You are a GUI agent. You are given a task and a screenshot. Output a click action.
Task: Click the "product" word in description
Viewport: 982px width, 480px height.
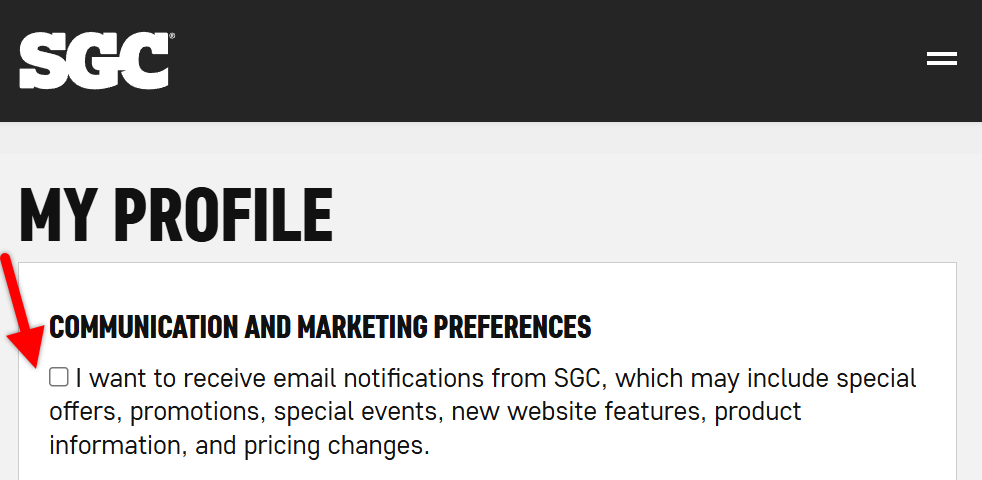(758, 412)
